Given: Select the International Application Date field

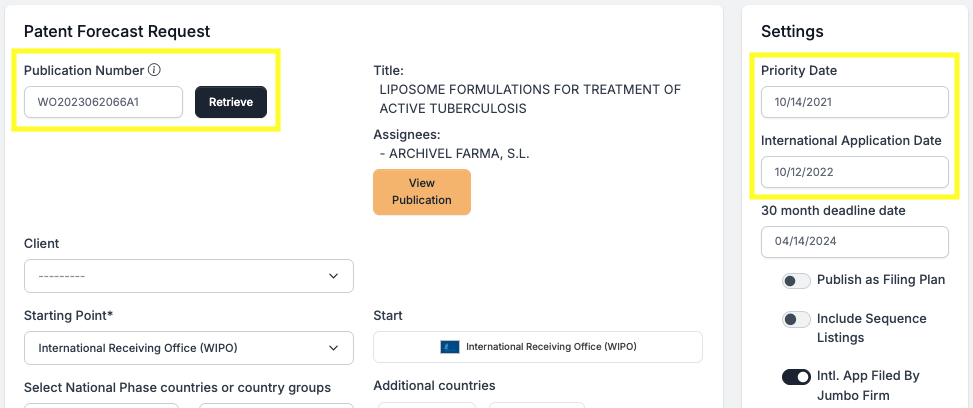Looking at the screenshot, I should [854, 172].
